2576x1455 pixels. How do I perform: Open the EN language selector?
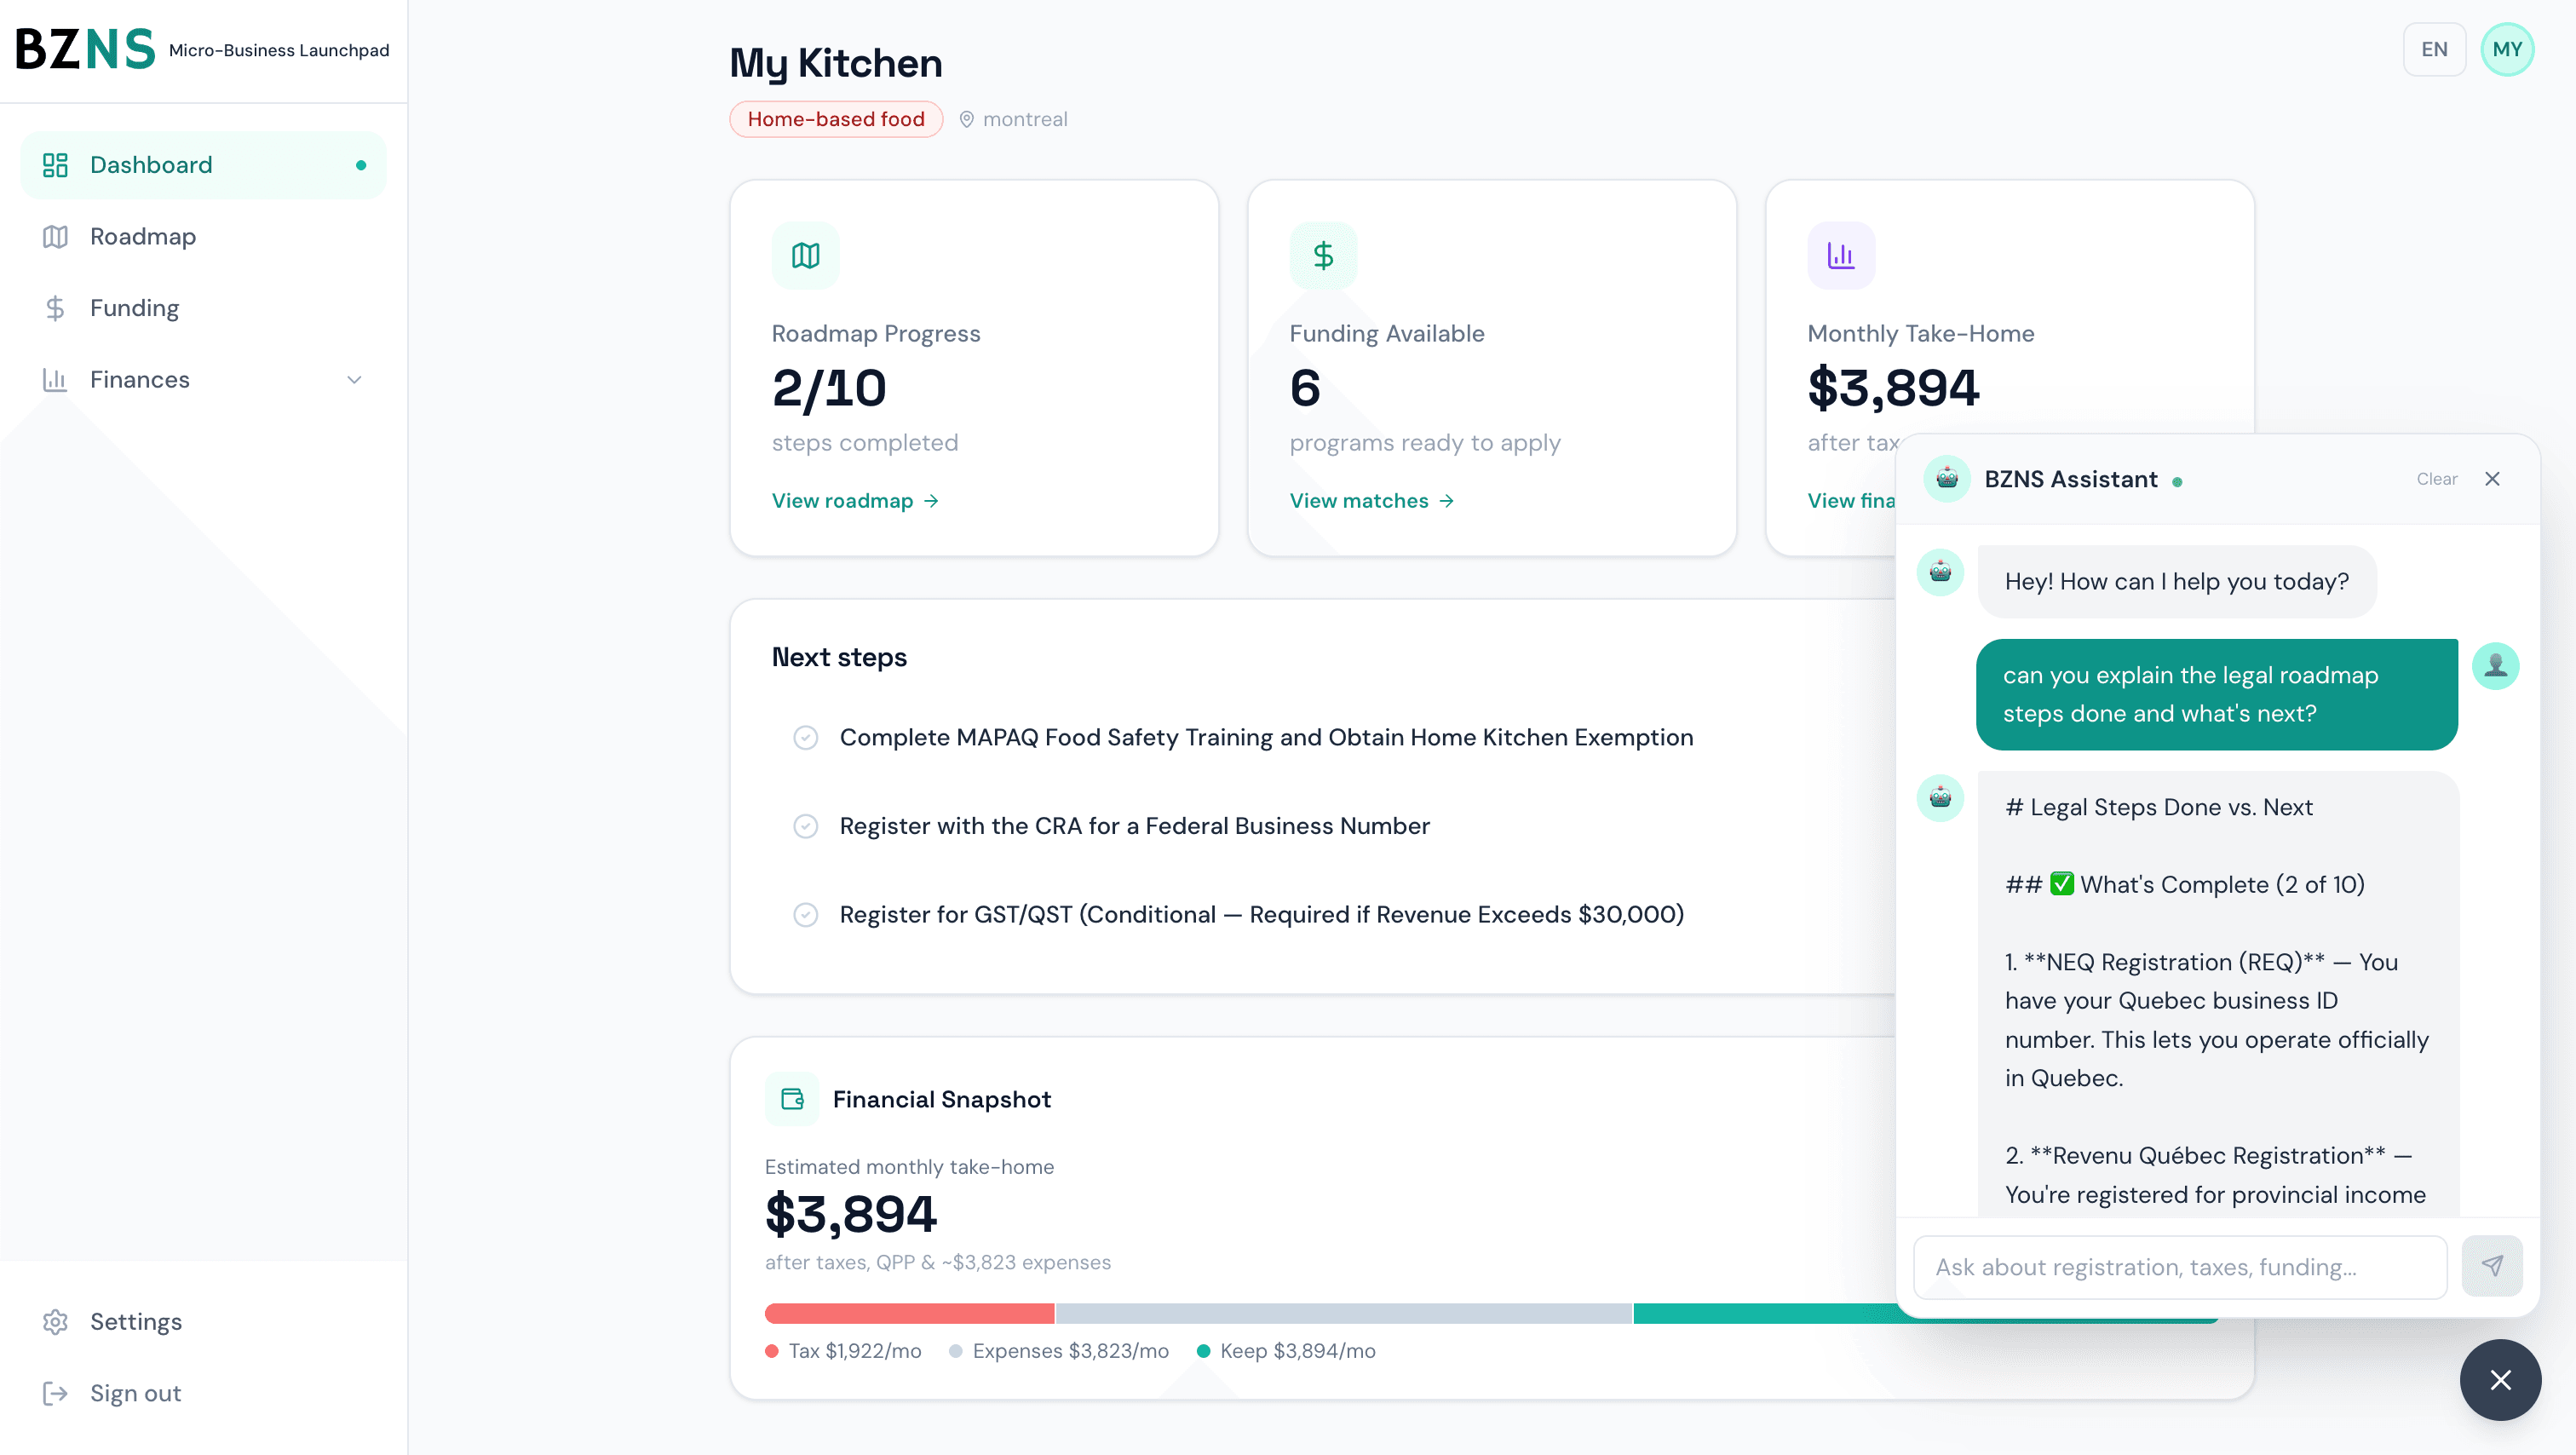pyautogui.click(x=2435, y=48)
